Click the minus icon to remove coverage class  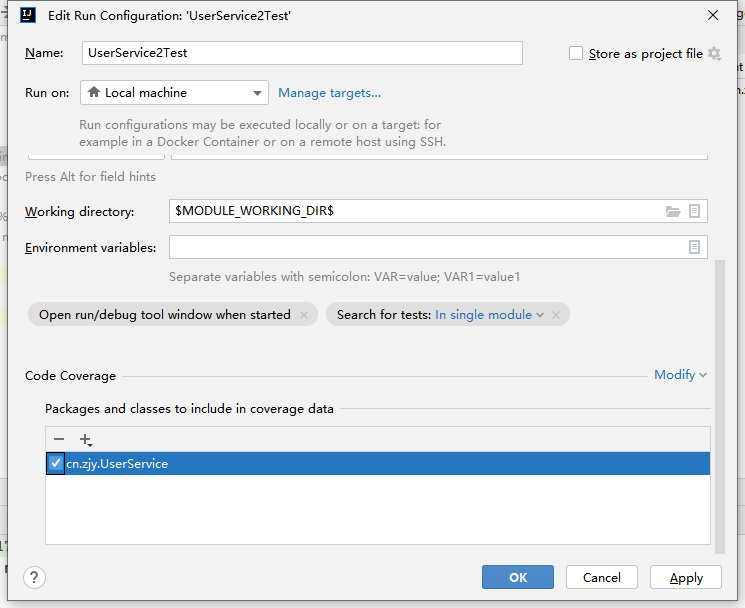click(x=59, y=439)
